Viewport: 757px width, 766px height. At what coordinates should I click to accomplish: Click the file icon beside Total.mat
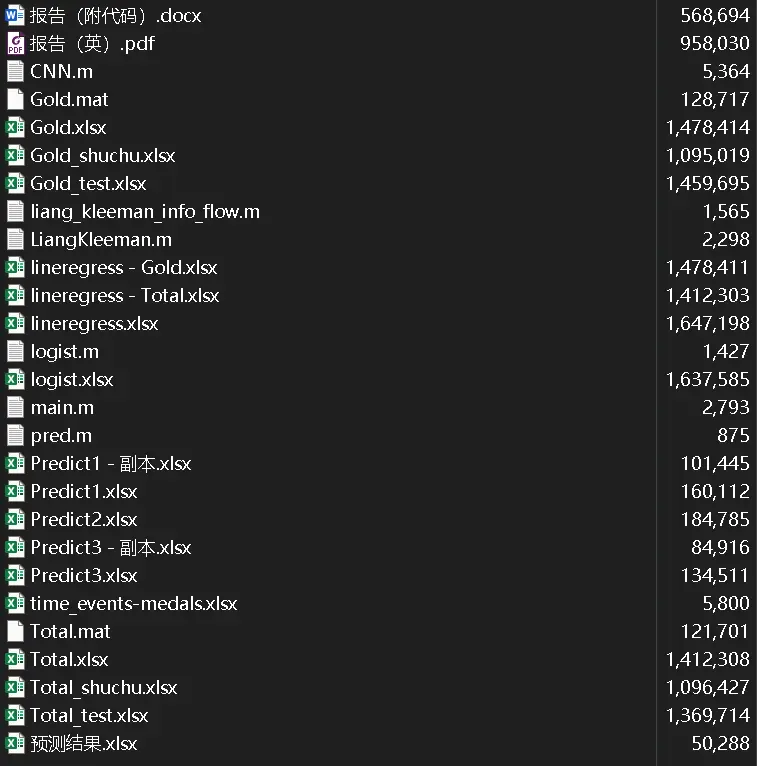[x=15, y=631]
